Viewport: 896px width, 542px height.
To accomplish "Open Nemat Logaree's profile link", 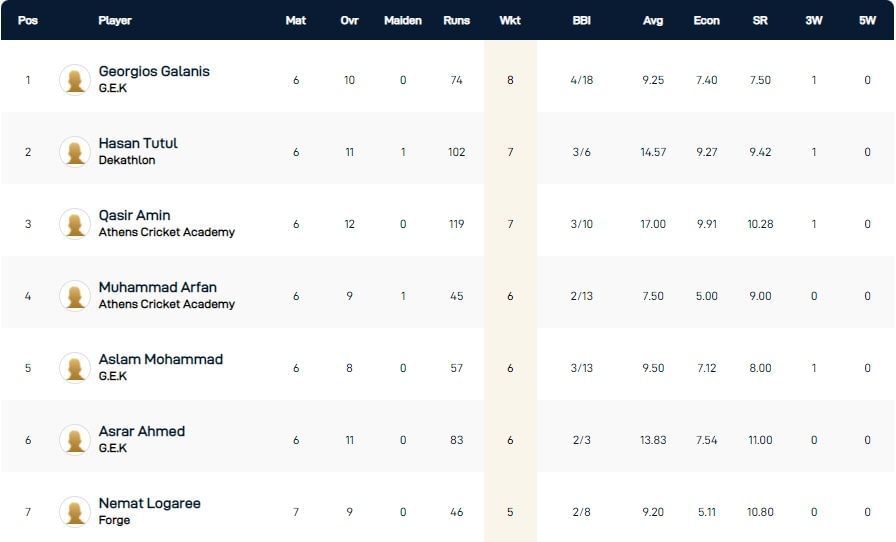I will 149,504.
